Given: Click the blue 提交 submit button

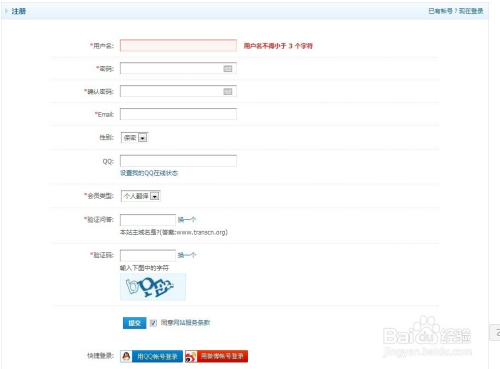Looking at the screenshot, I should 135,323.
